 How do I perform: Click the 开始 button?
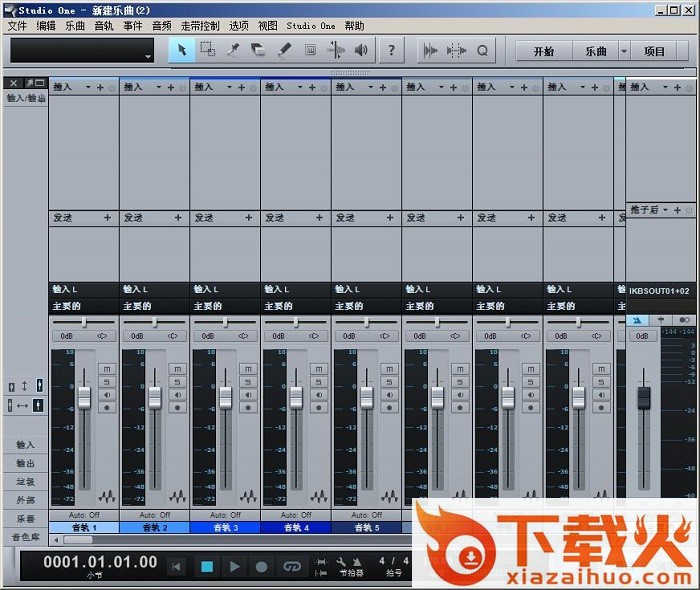pos(544,51)
